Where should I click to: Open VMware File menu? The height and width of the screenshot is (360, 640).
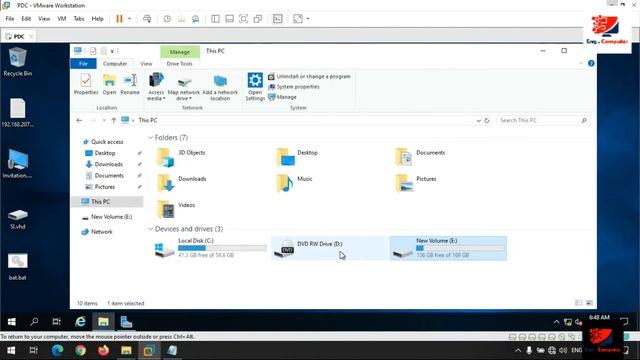pyautogui.click(x=10, y=19)
